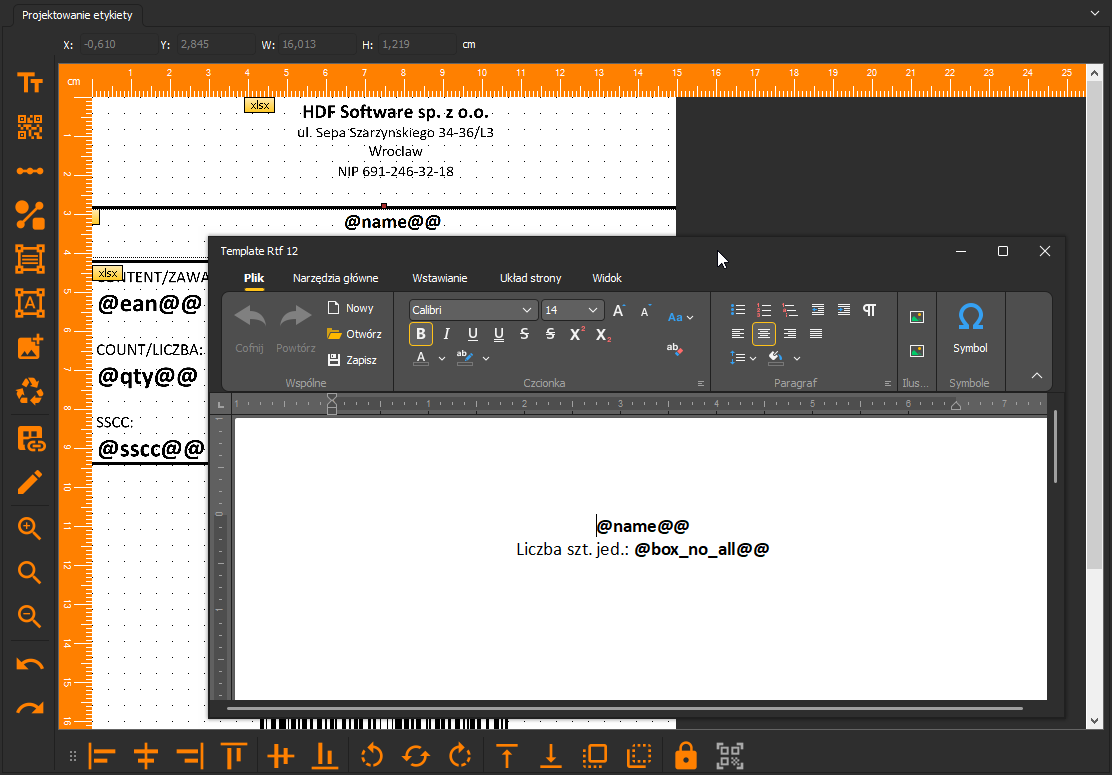Open the change case Aa dropdown
The image size is (1112, 775).
680,317
